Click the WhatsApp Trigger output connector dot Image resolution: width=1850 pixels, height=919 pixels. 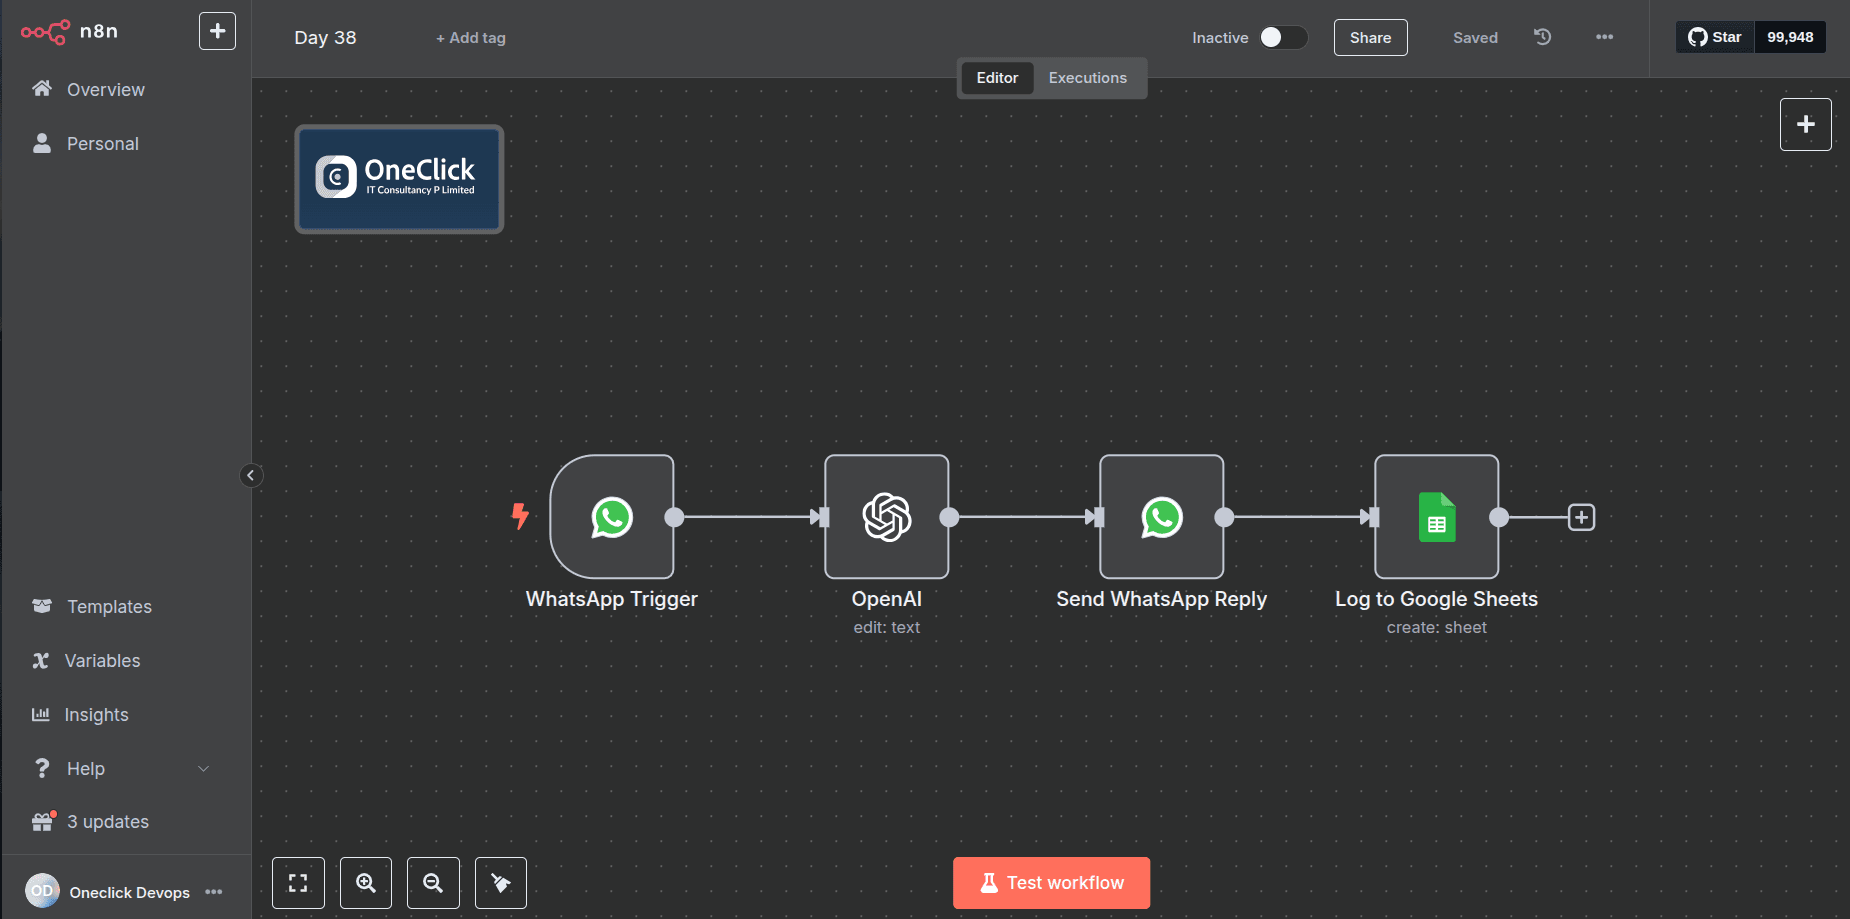[674, 517]
